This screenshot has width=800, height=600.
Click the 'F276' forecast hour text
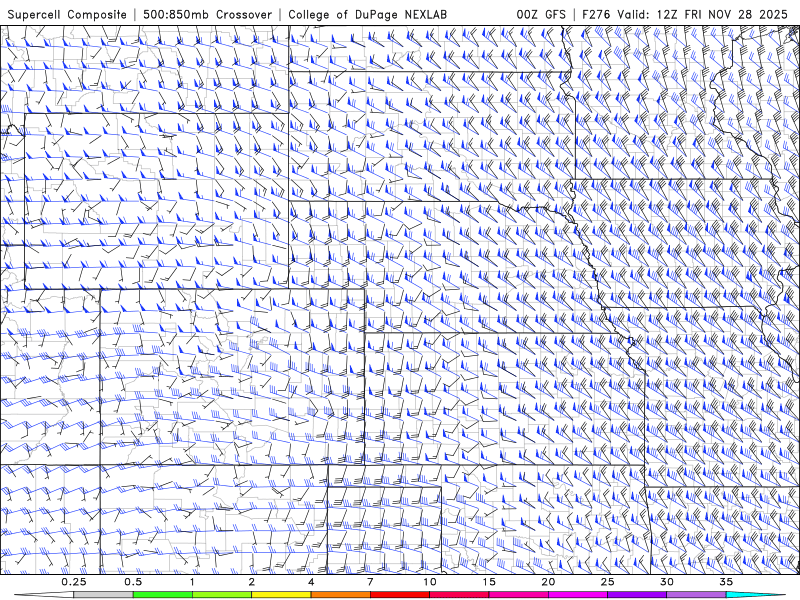pyautogui.click(x=597, y=14)
